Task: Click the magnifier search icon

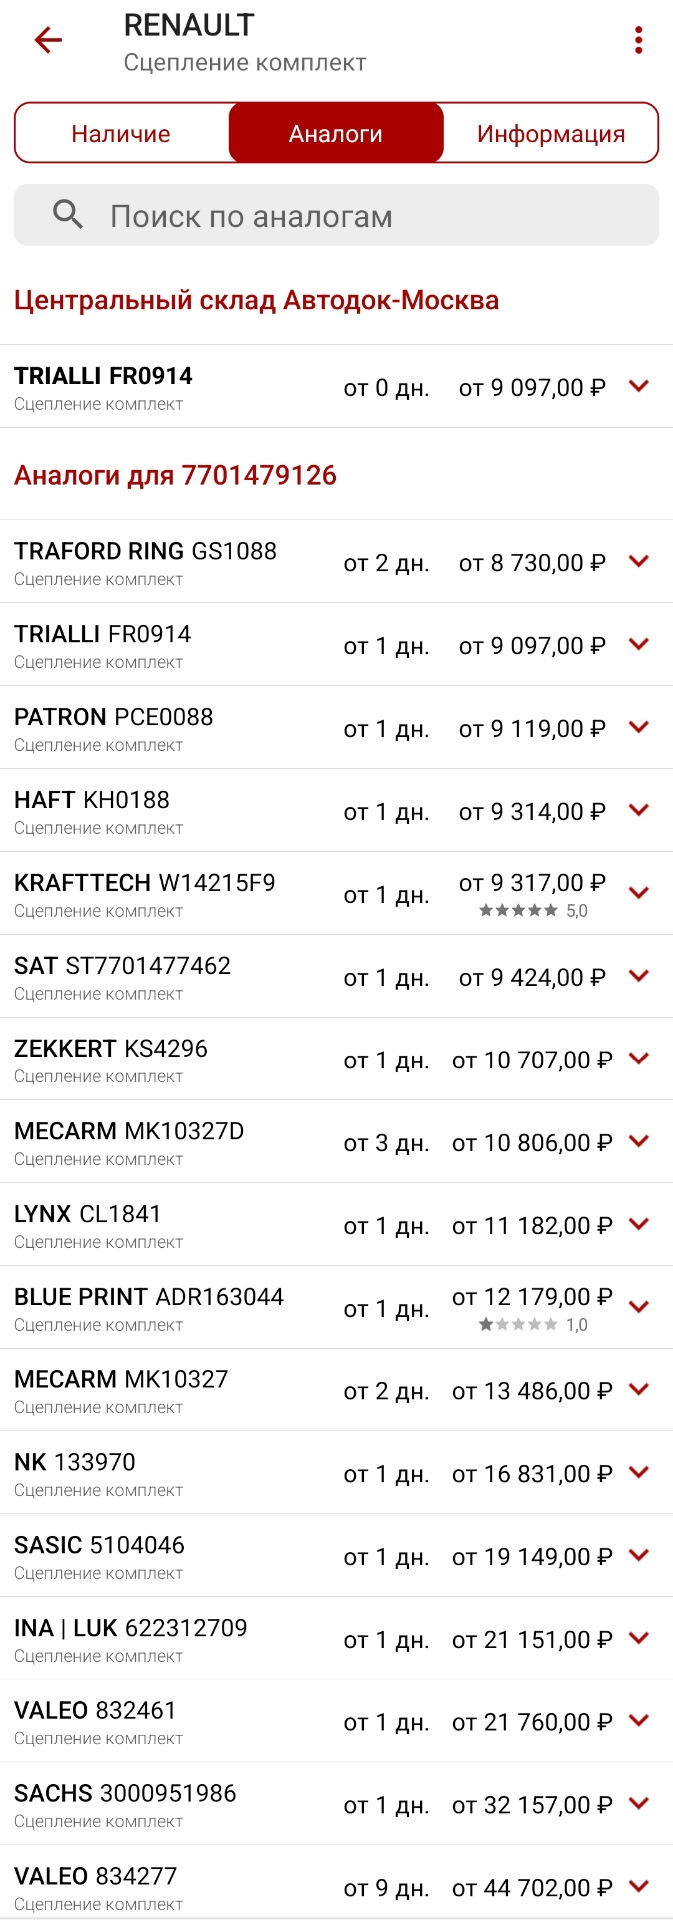Action: pos(66,214)
